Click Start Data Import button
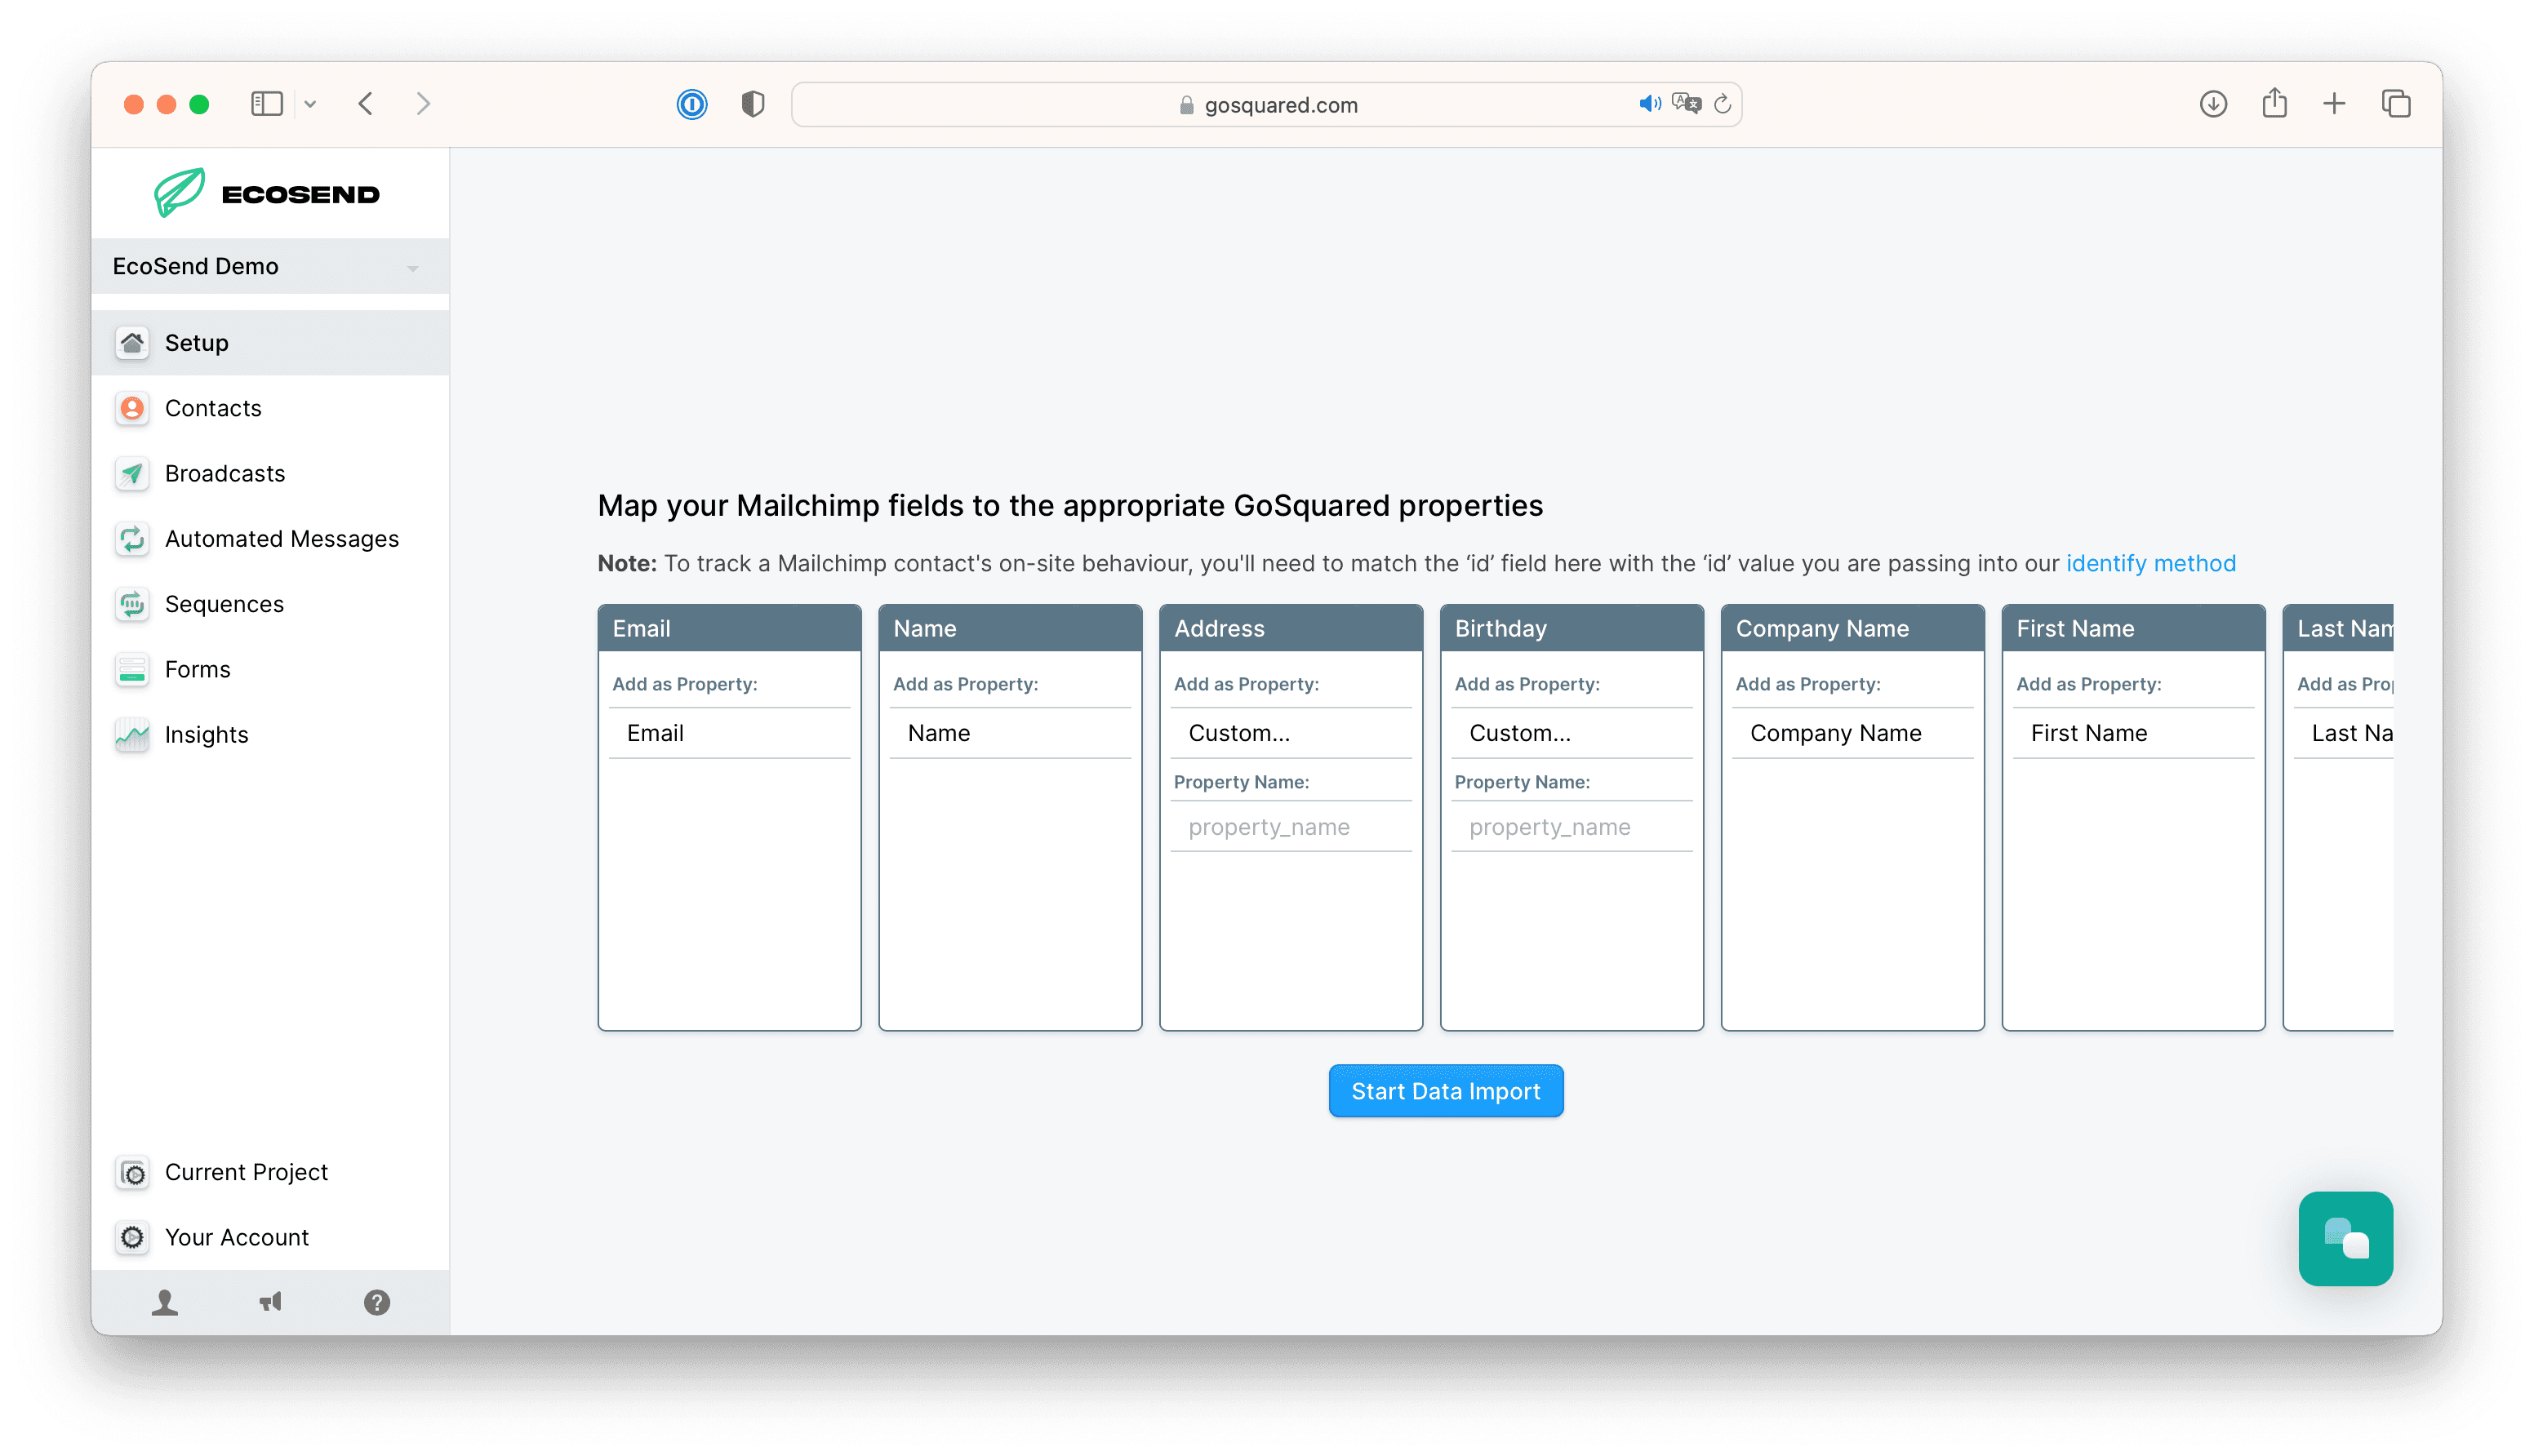Image resolution: width=2534 pixels, height=1456 pixels. [x=1445, y=1091]
